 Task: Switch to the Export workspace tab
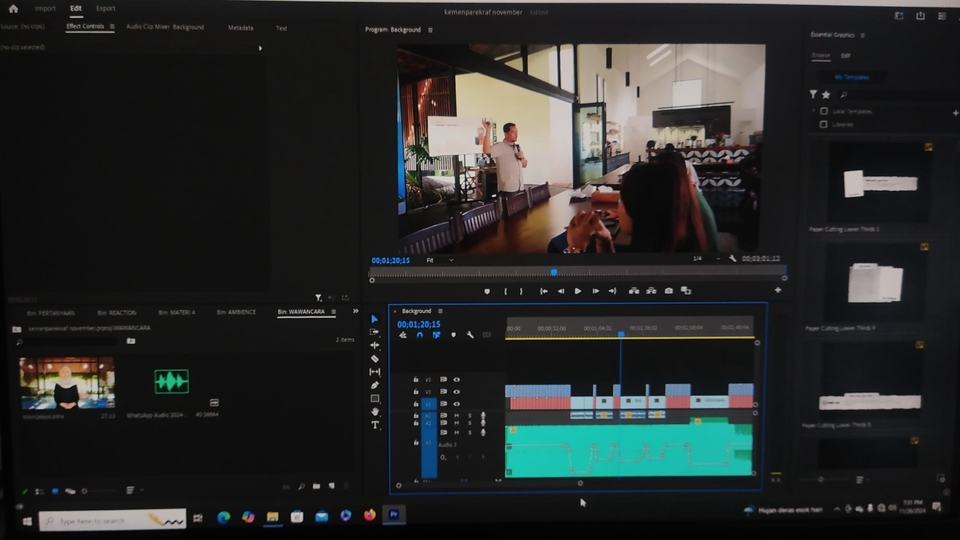click(105, 8)
